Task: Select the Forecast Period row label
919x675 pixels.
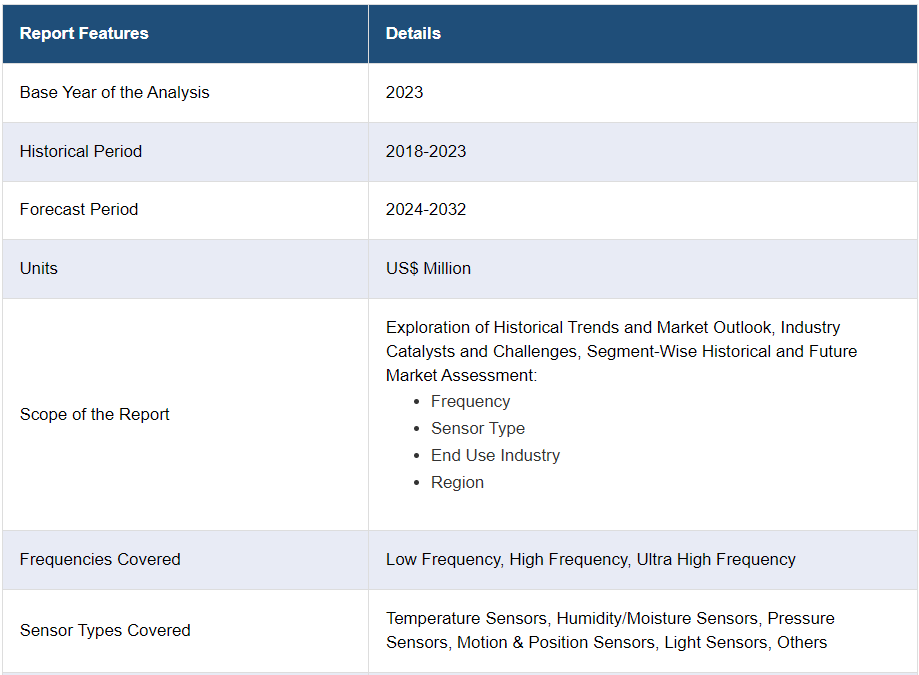Action: (79, 209)
